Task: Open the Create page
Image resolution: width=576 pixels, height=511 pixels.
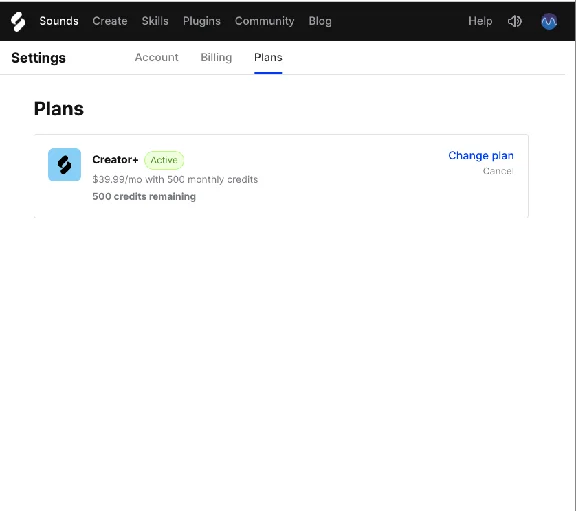Action: click(x=110, y=21)
